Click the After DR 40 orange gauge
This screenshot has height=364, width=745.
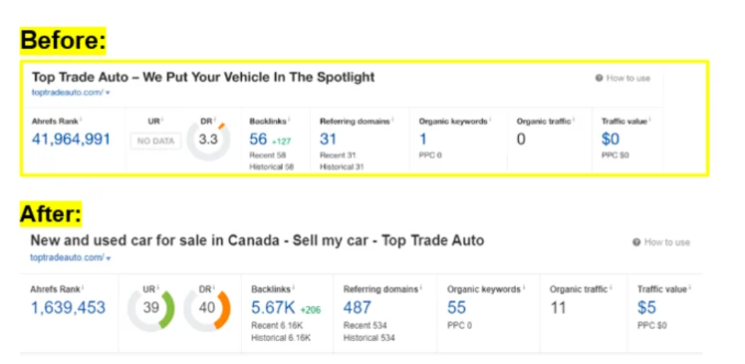tap(207, 309)
